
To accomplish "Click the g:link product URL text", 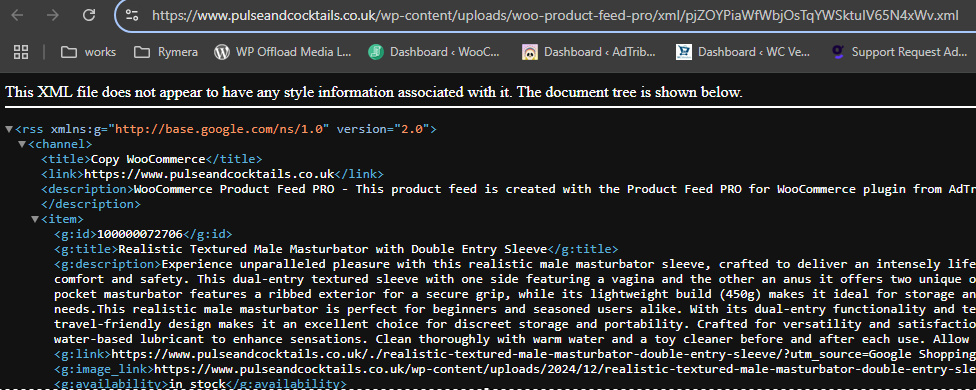I will pyautogui.click(x=543, y=355).
